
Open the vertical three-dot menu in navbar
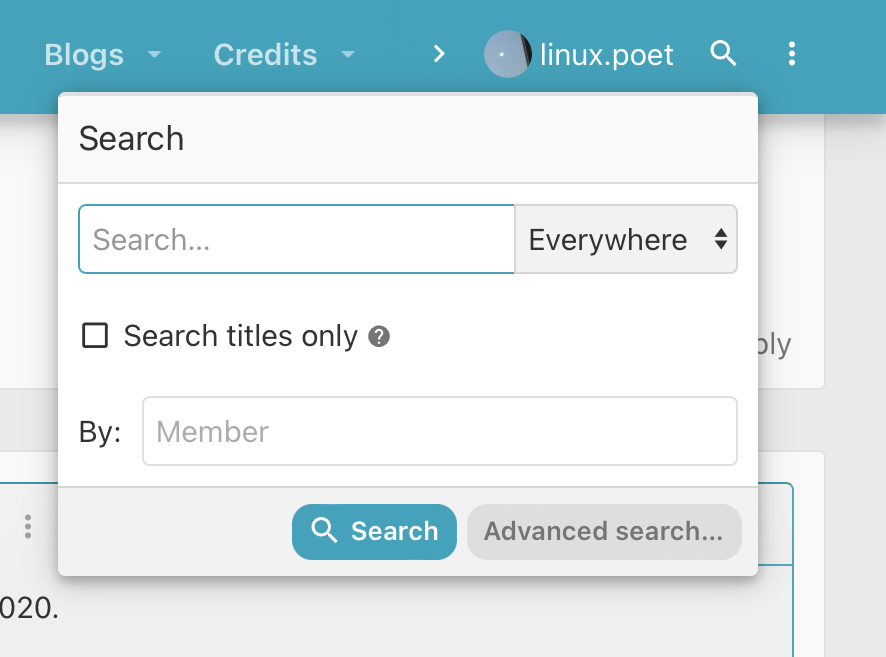point(792,54)
